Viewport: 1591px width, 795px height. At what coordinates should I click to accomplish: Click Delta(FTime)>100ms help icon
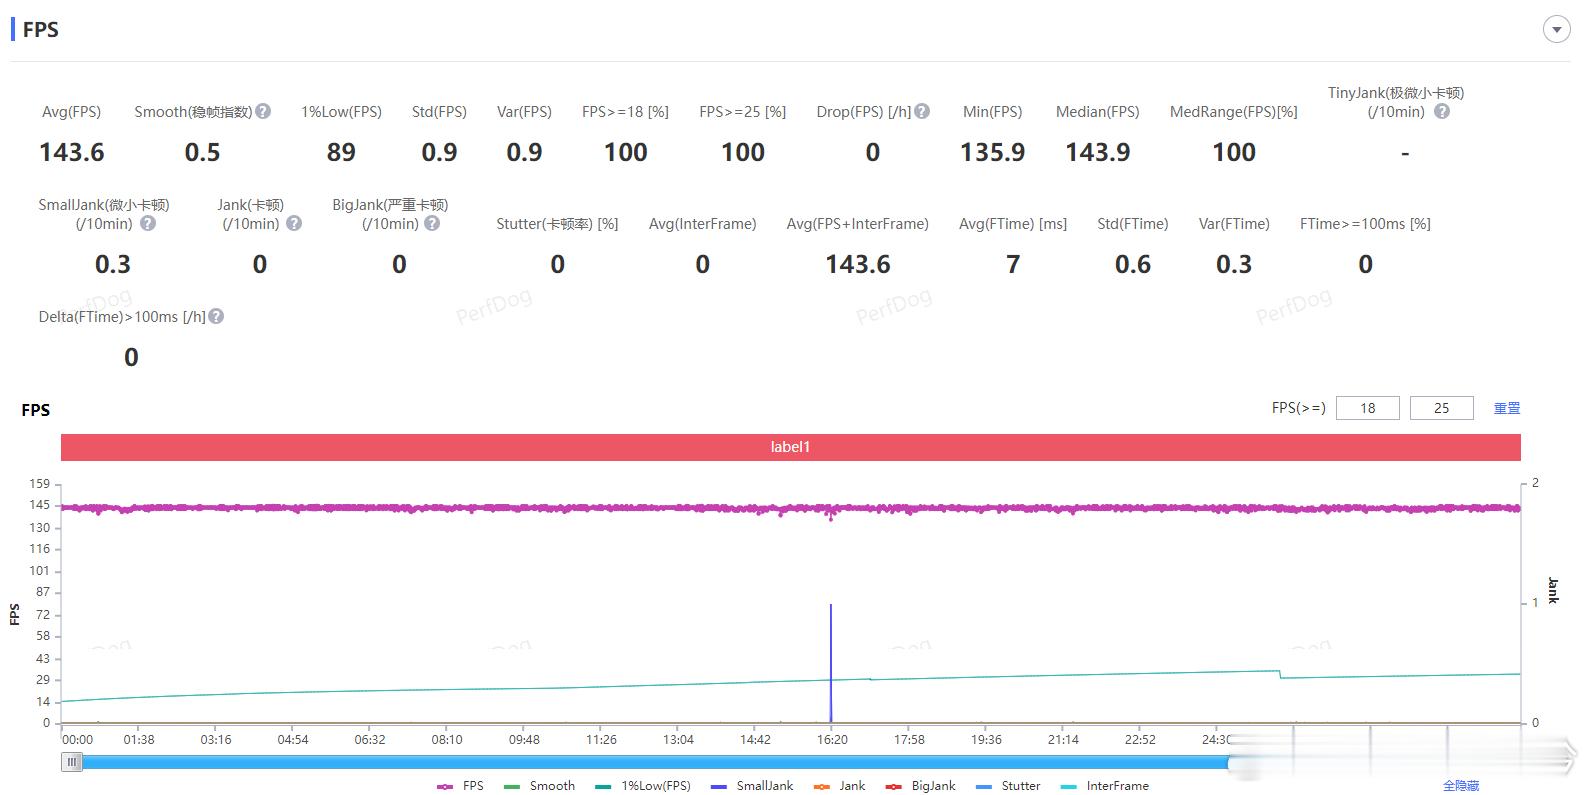216,316
